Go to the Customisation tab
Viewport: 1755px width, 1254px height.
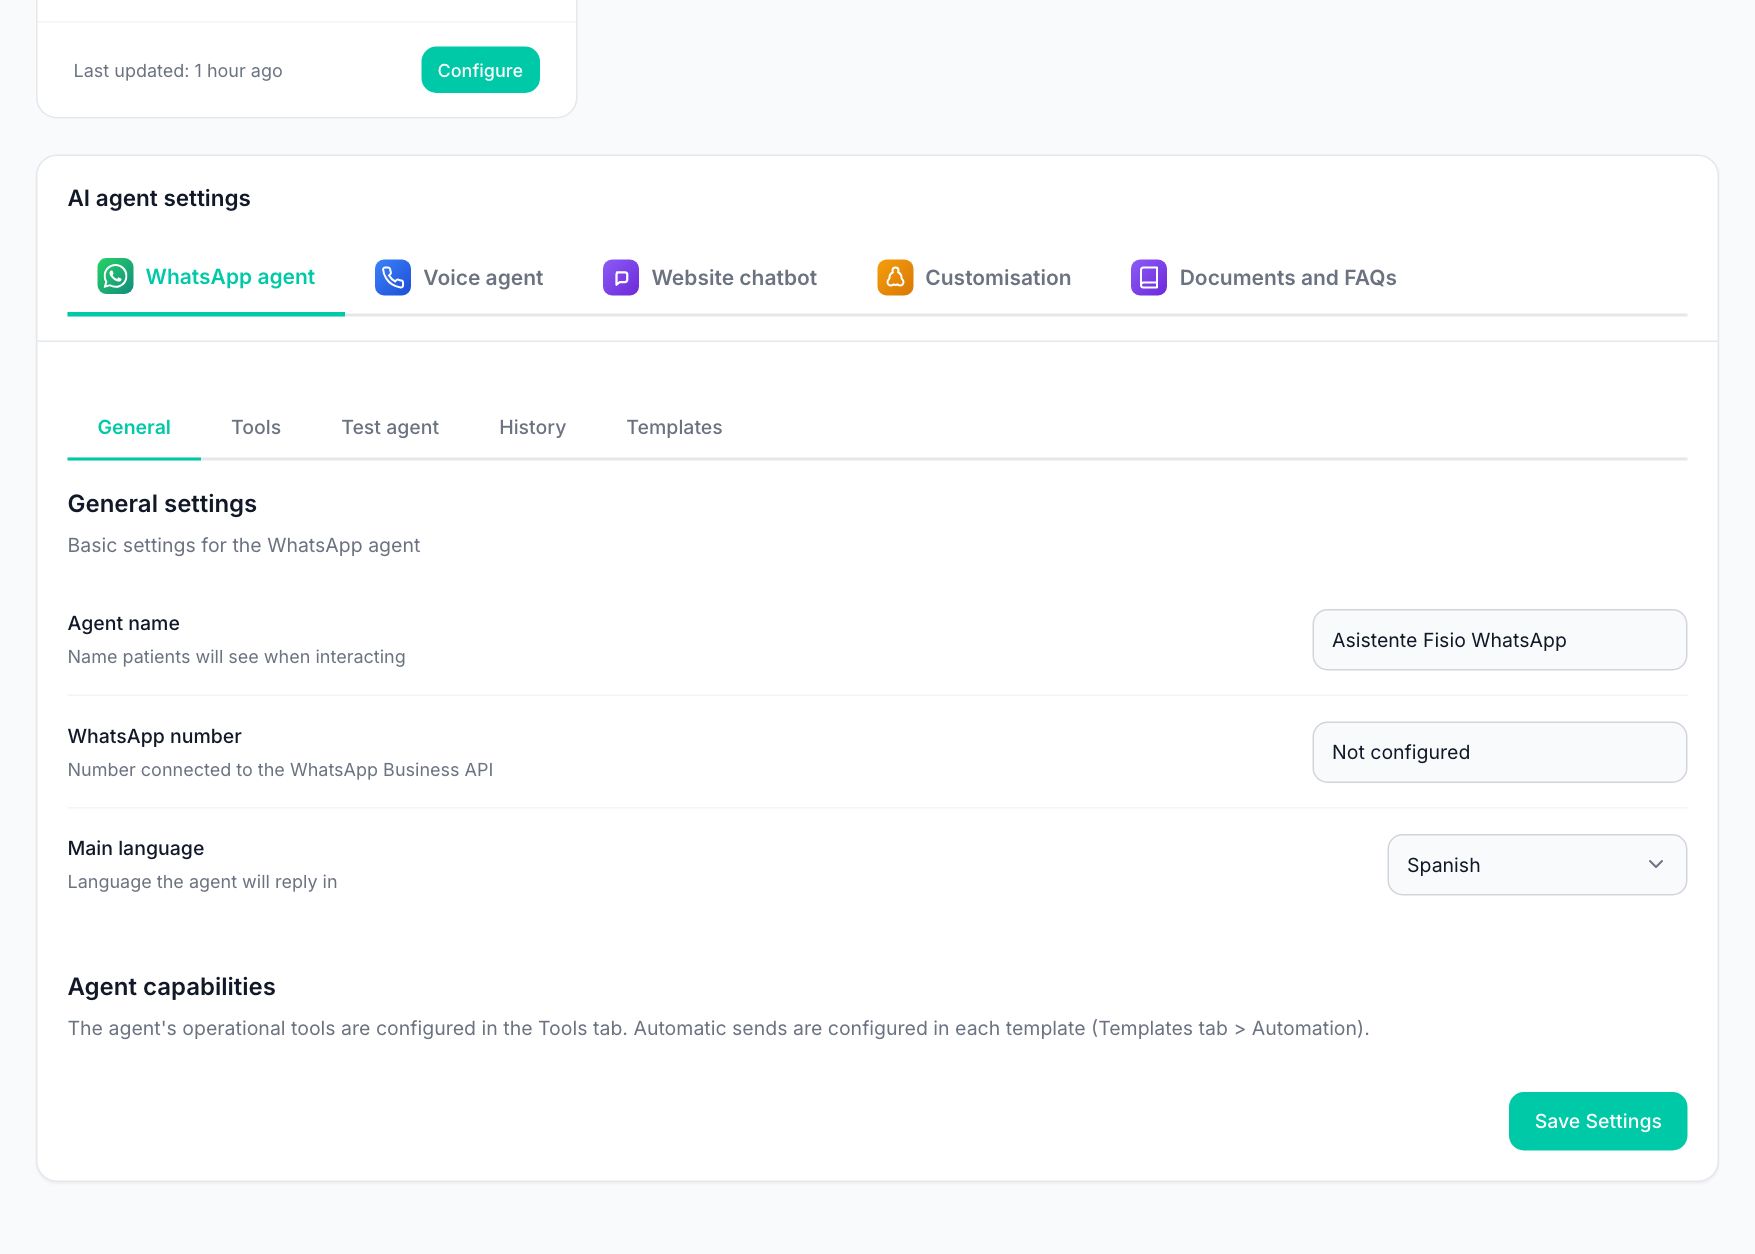974,277
